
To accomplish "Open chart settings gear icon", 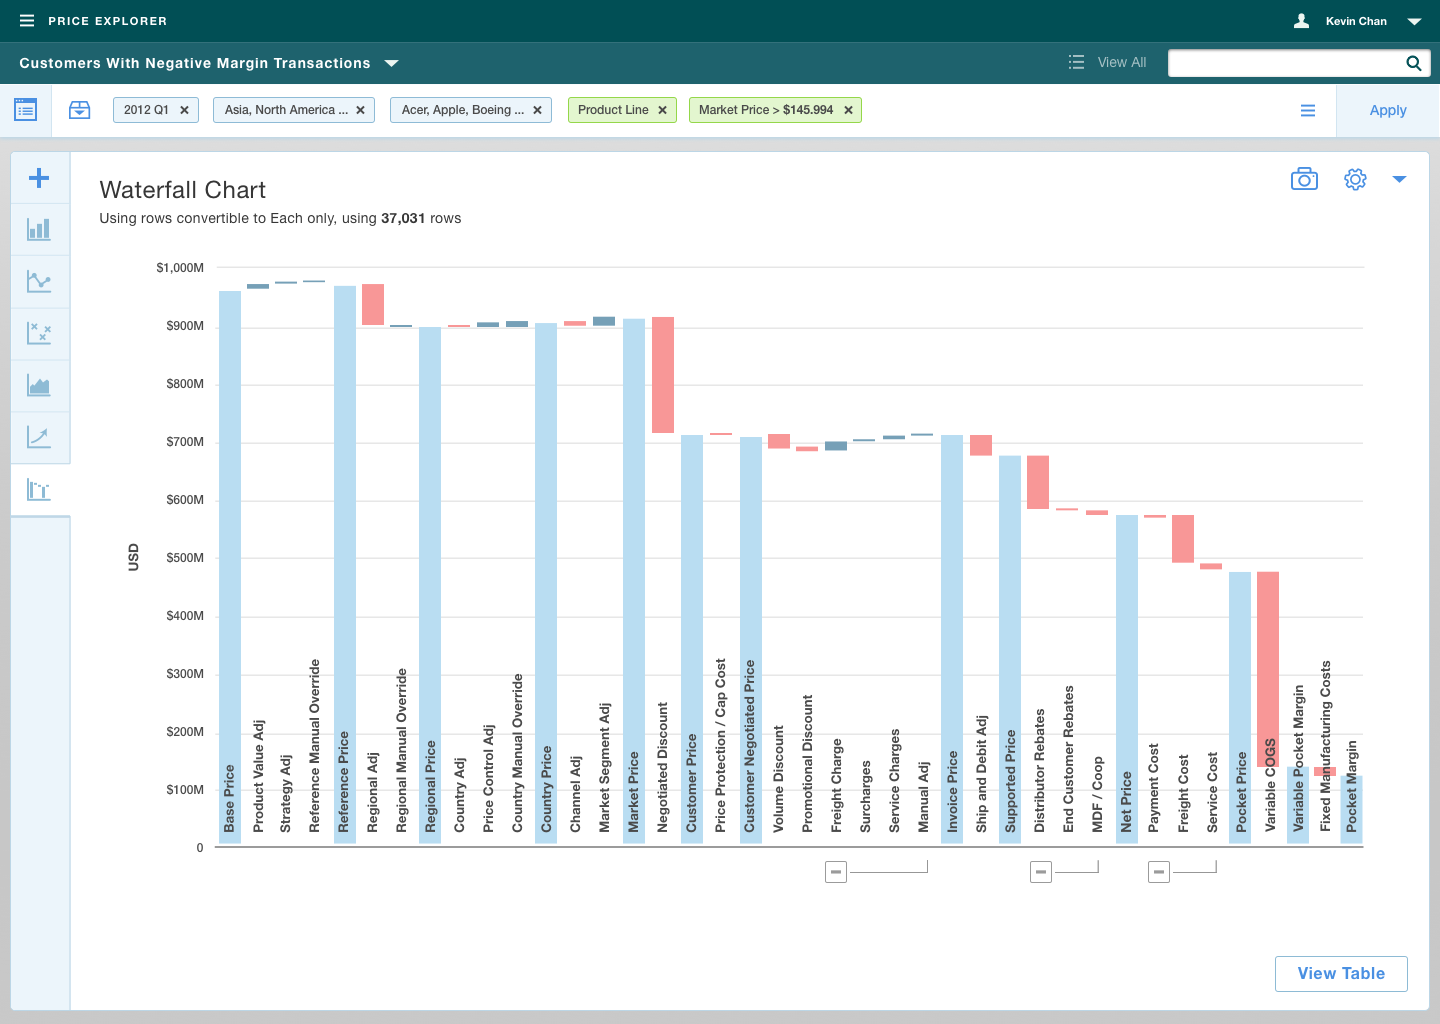I will coord(1355,179).
